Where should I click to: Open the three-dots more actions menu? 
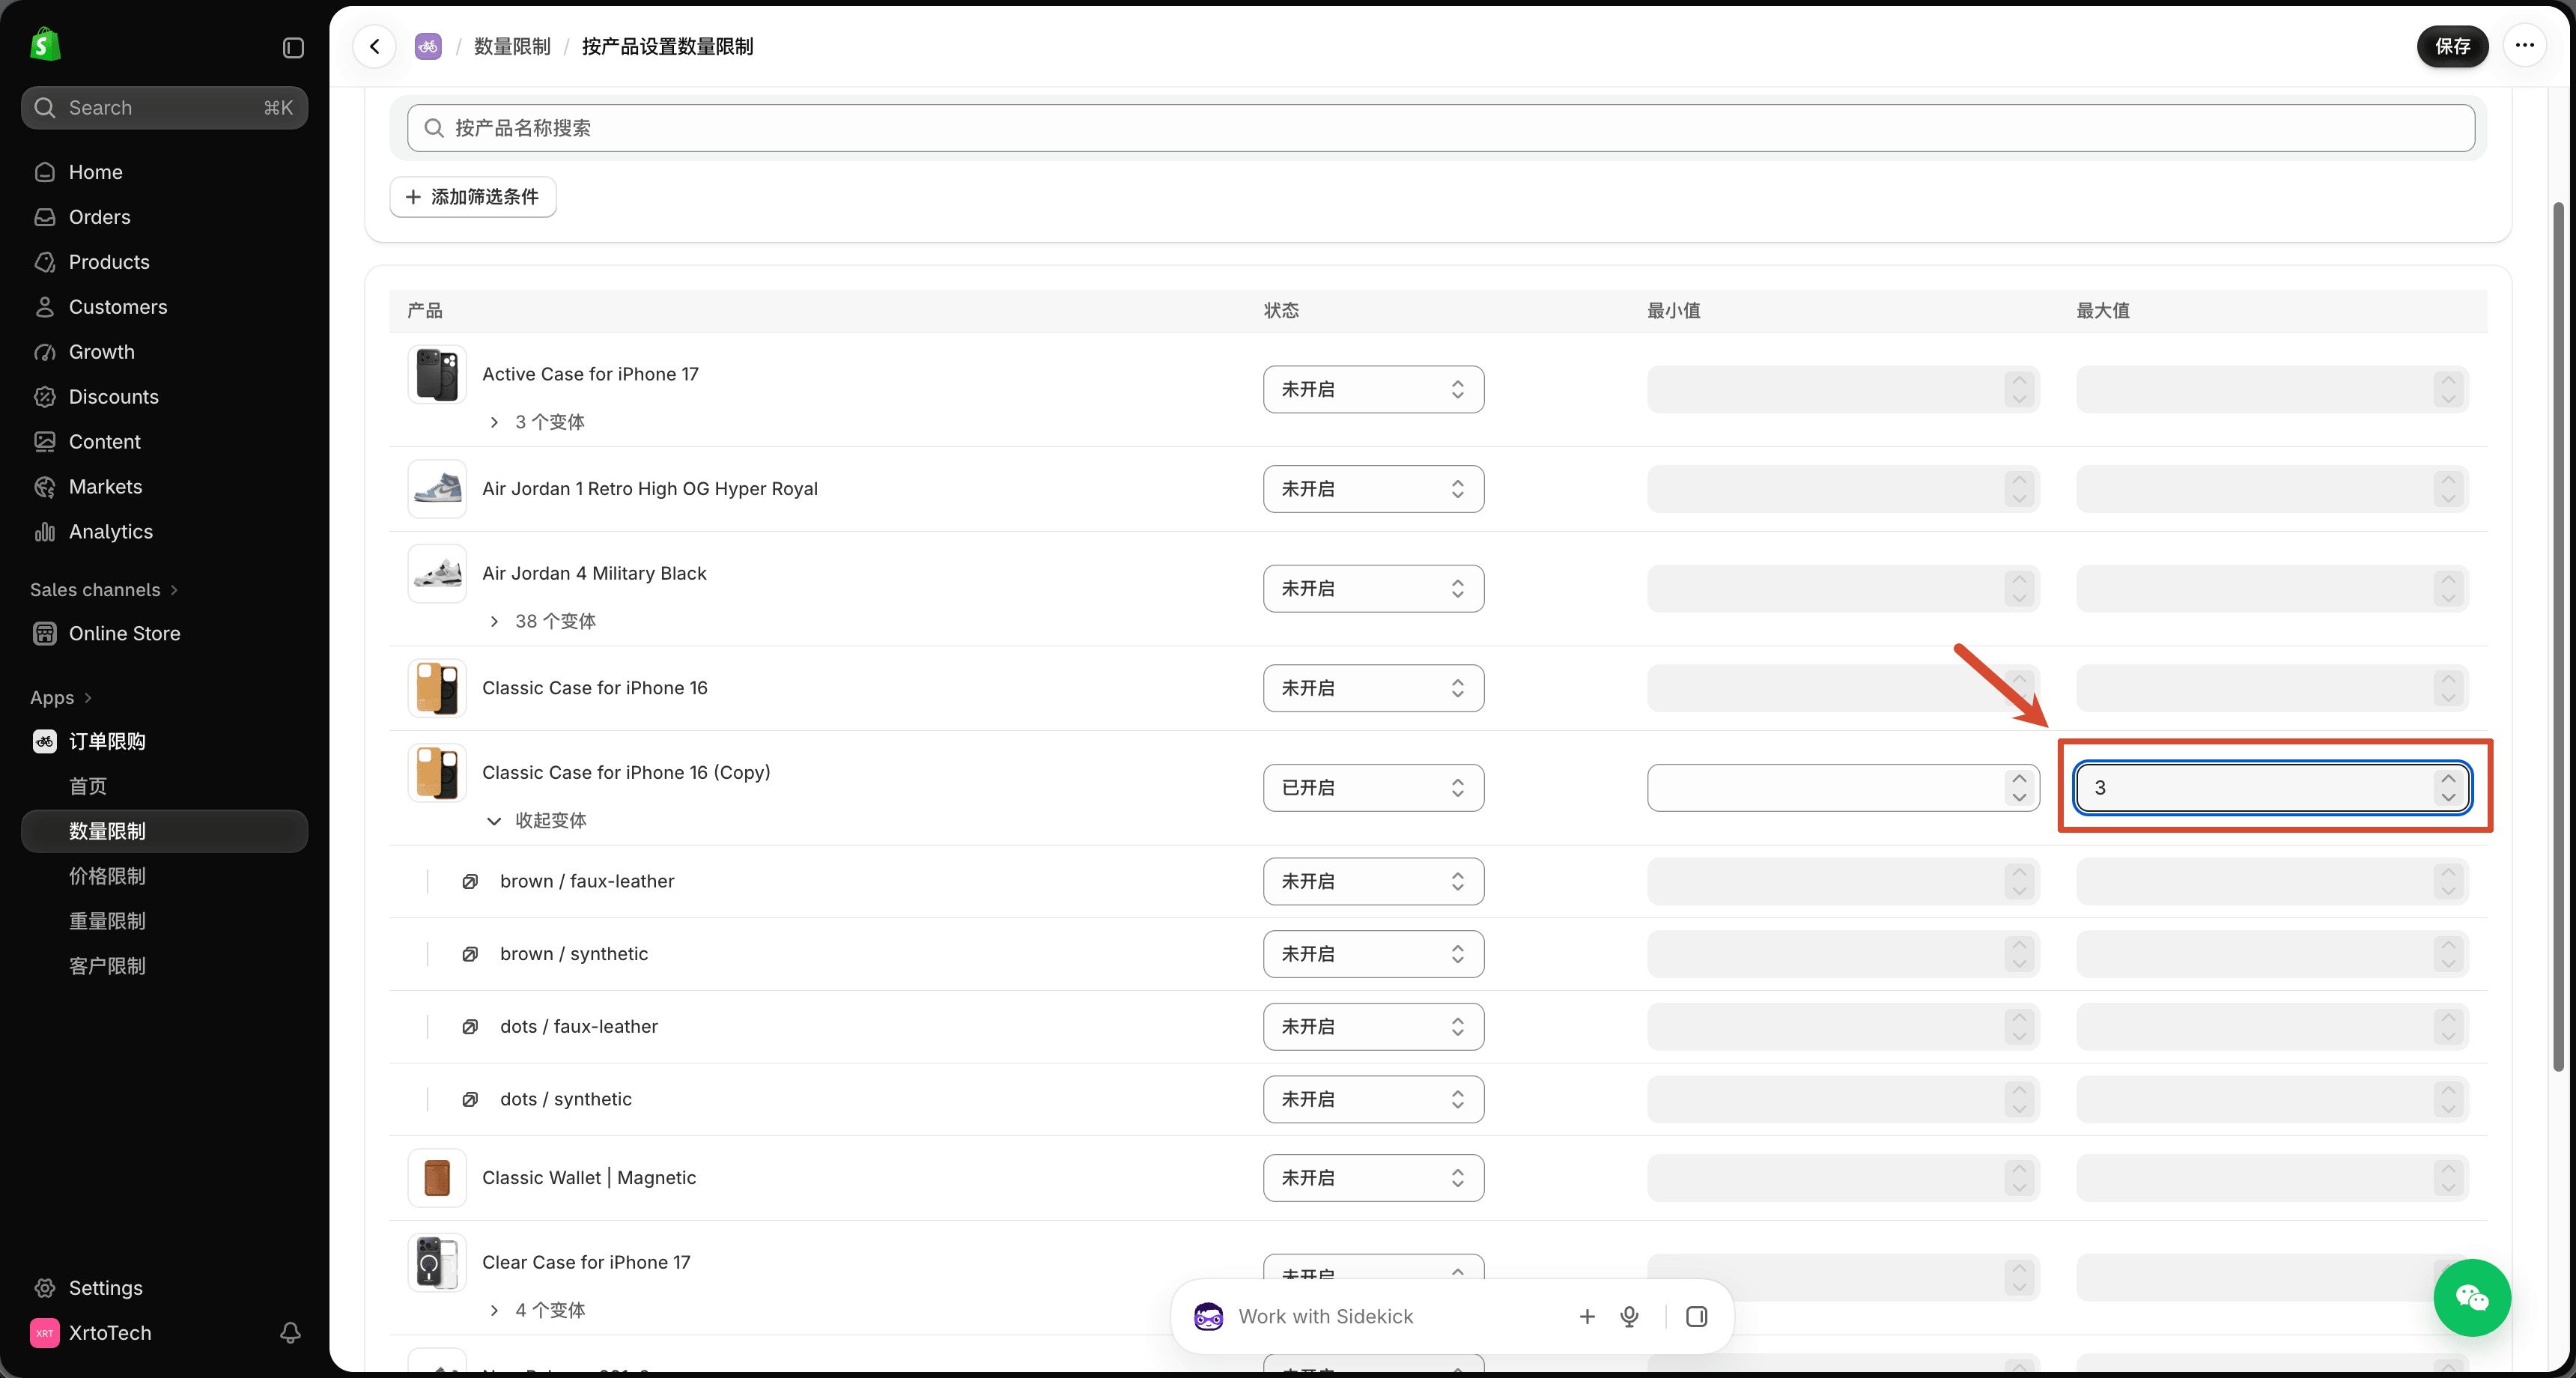coord(2524,46)
